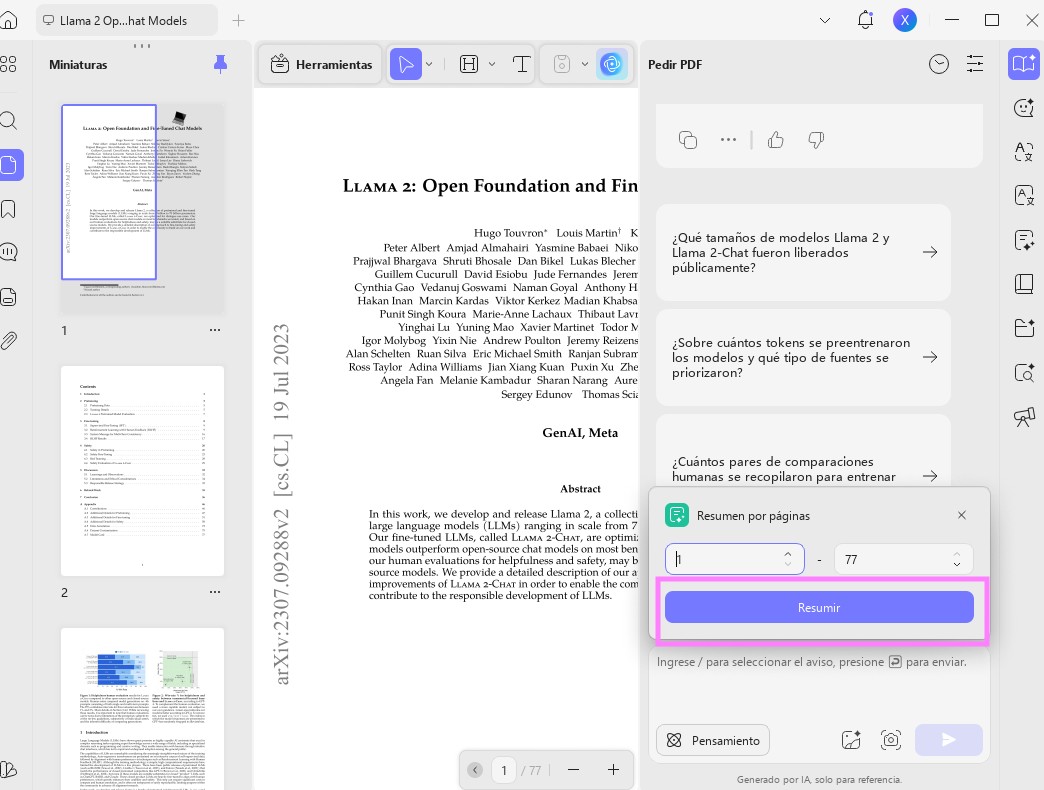Screen dimensions: 1044x790
Task: Select the highlight H tool
Action: [469, 64]
